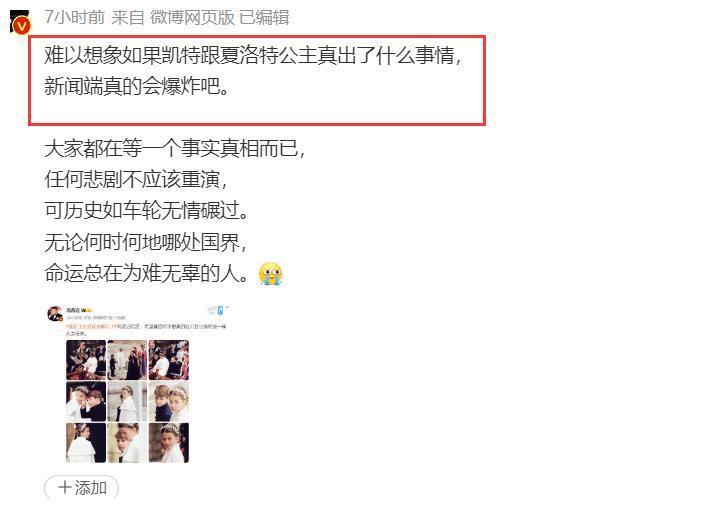The width and height of the screenshot is (712, 508).
Task: Open the bottom-left photo in the nine-grid
Action: pos(86,443)
